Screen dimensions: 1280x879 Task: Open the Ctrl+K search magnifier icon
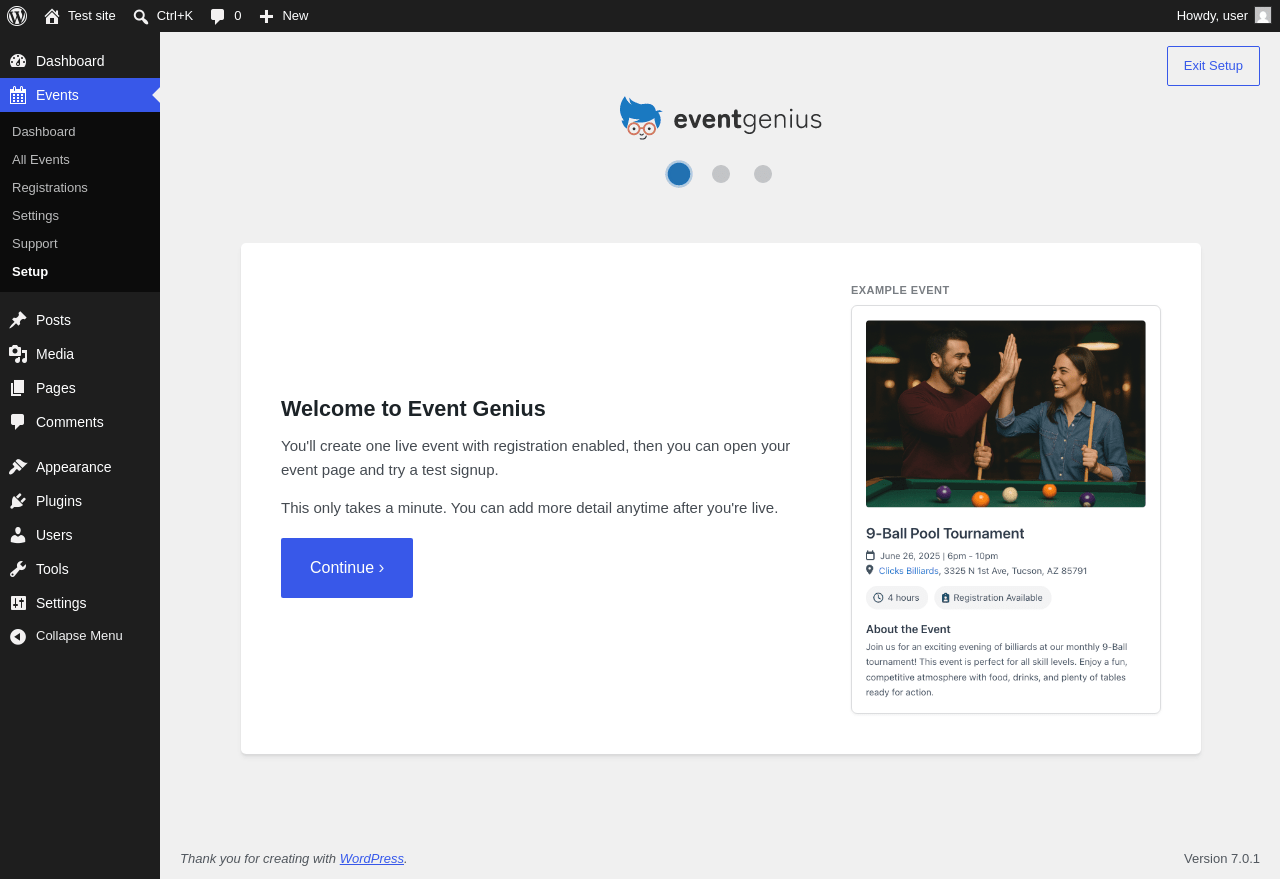141,16
